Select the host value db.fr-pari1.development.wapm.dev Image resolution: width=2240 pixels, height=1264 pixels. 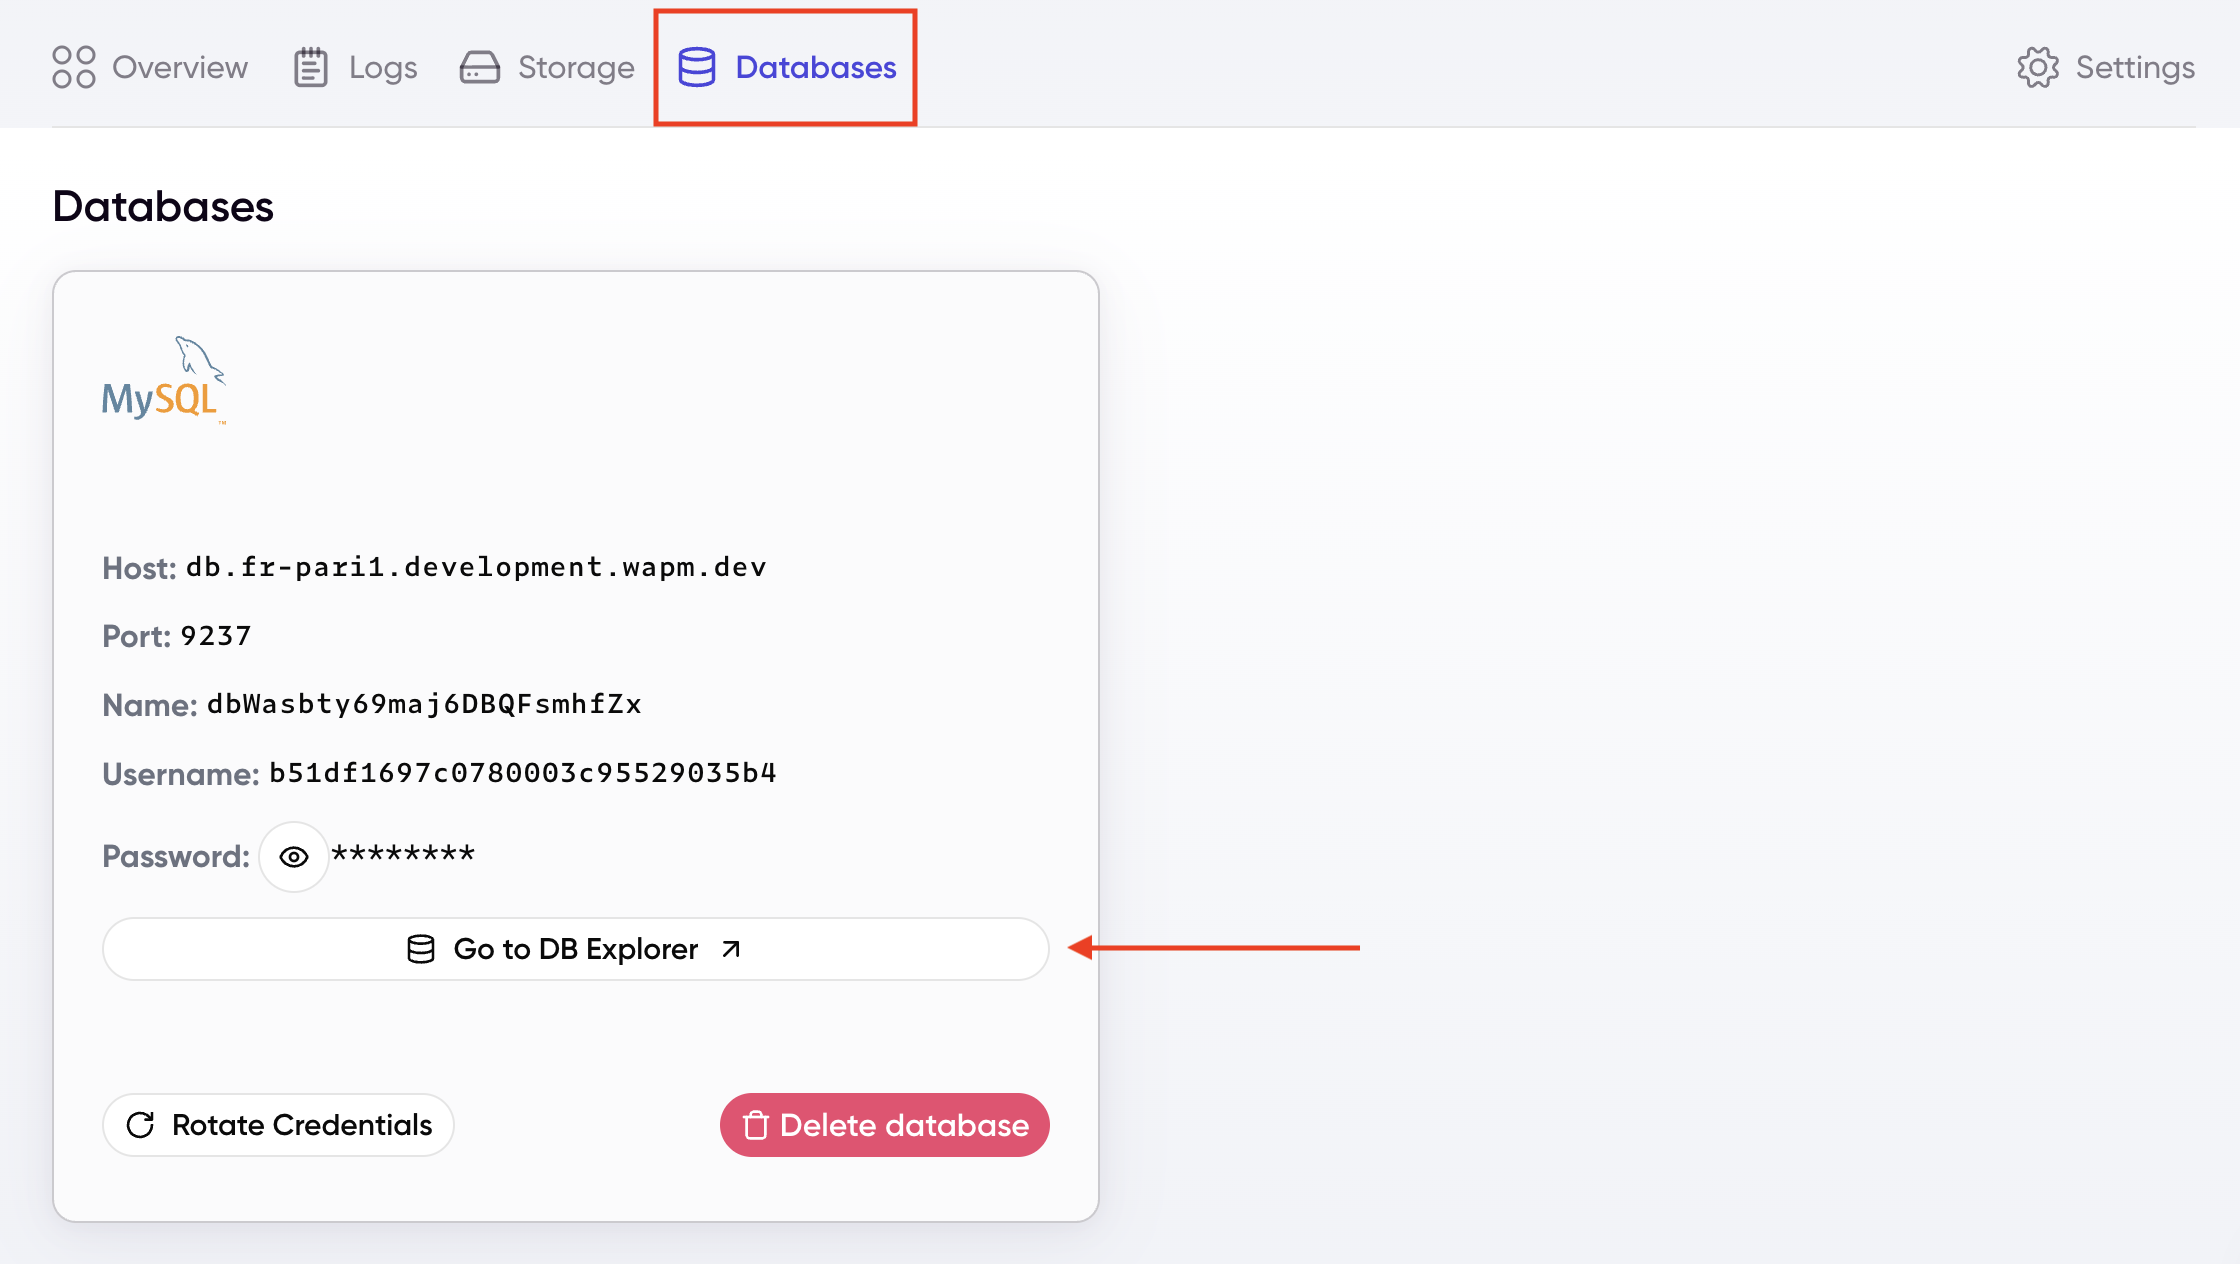(477, 566)
